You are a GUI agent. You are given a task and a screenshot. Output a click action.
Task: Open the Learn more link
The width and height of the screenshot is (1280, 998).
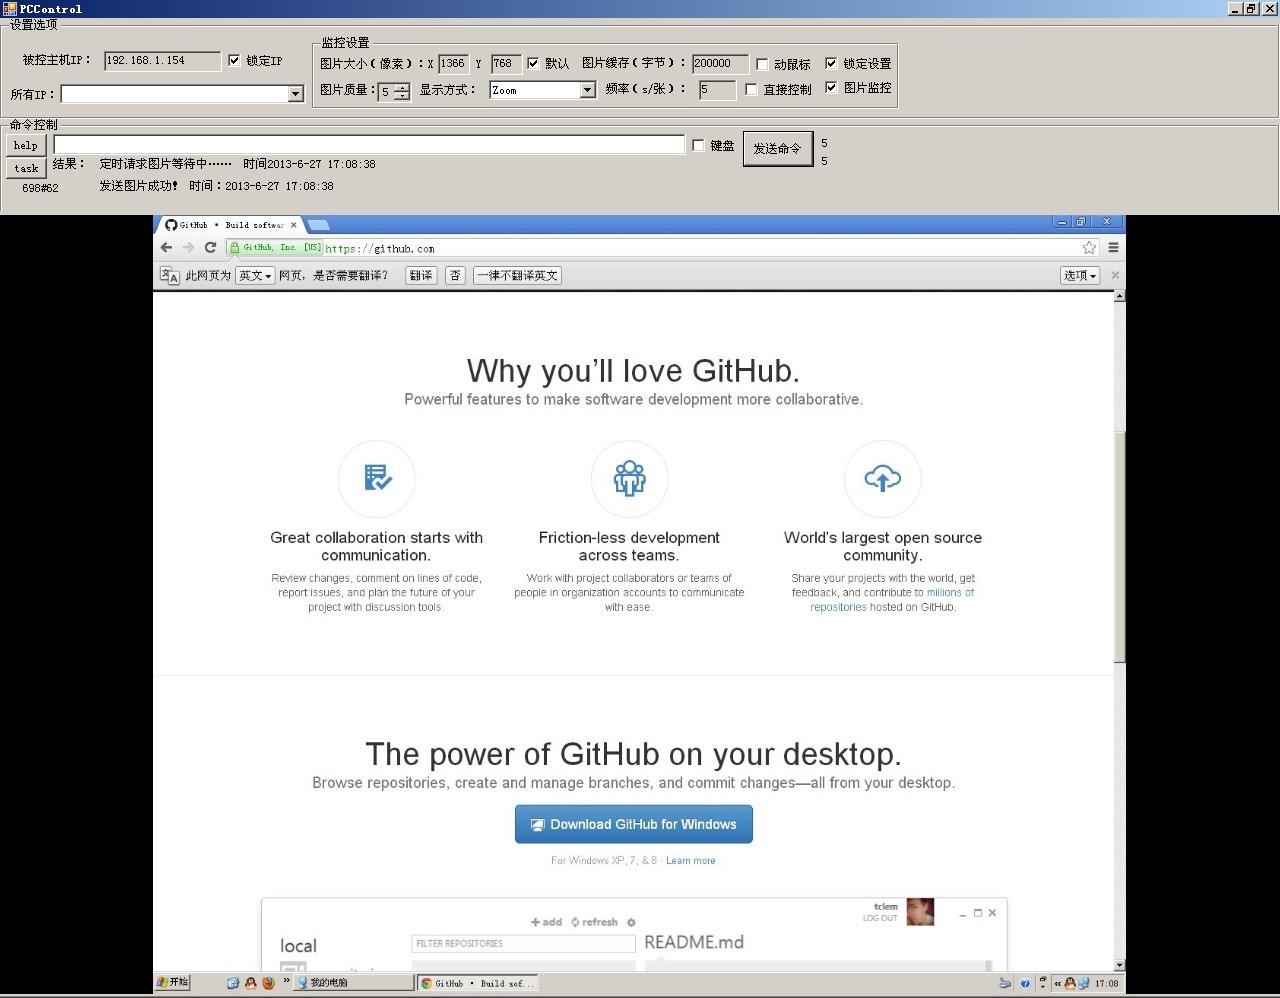[x=691, y=860]
